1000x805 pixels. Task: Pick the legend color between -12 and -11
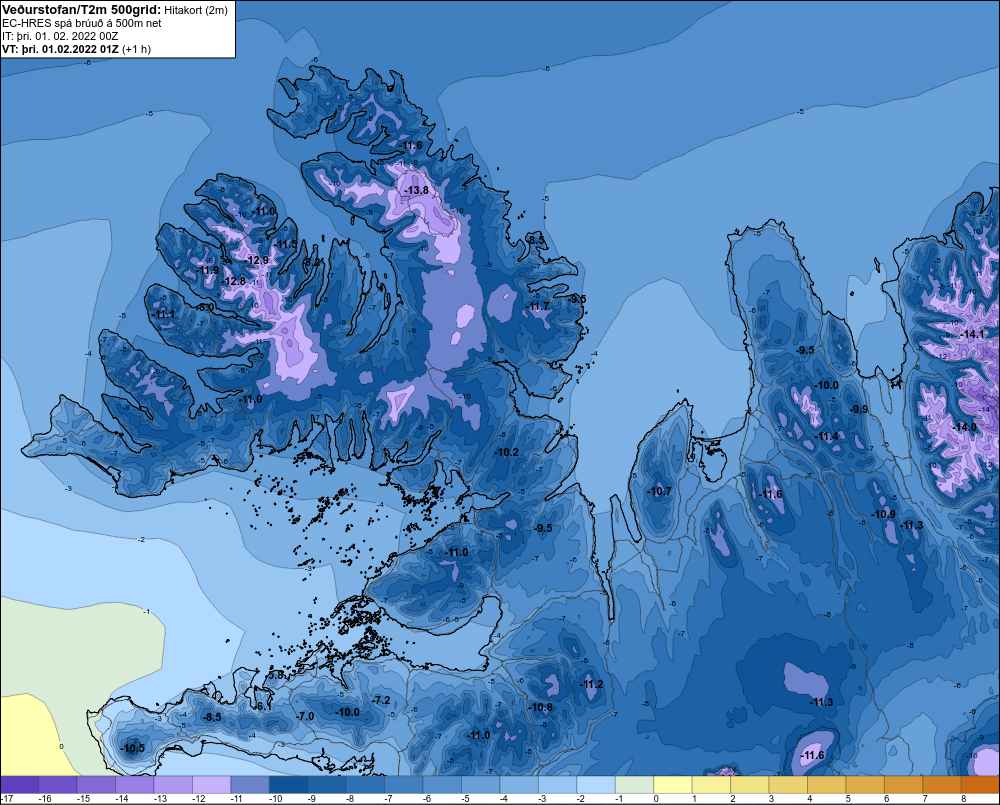coord(212,785)
